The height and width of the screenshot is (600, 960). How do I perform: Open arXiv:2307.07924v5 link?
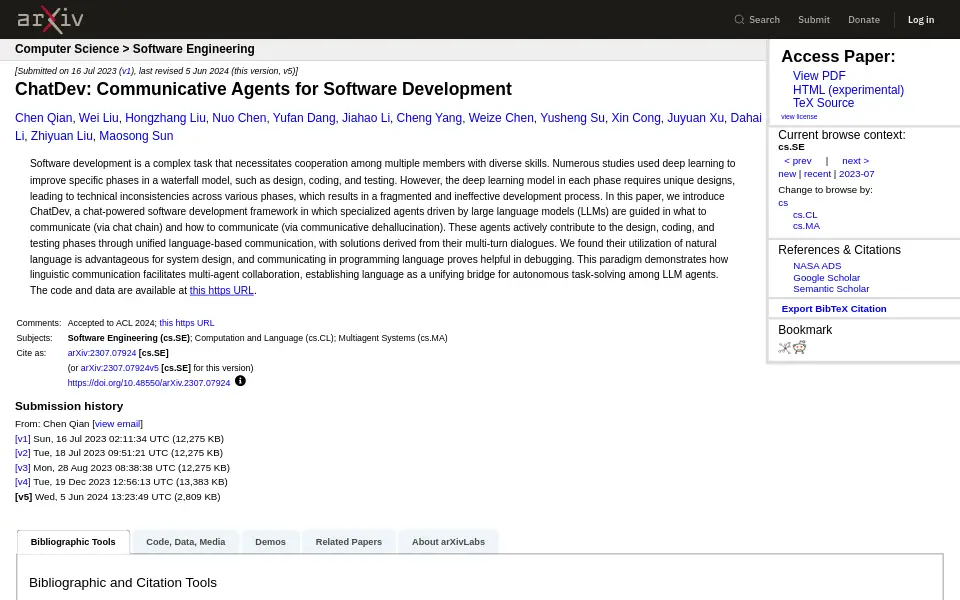[x=119, y=368]
